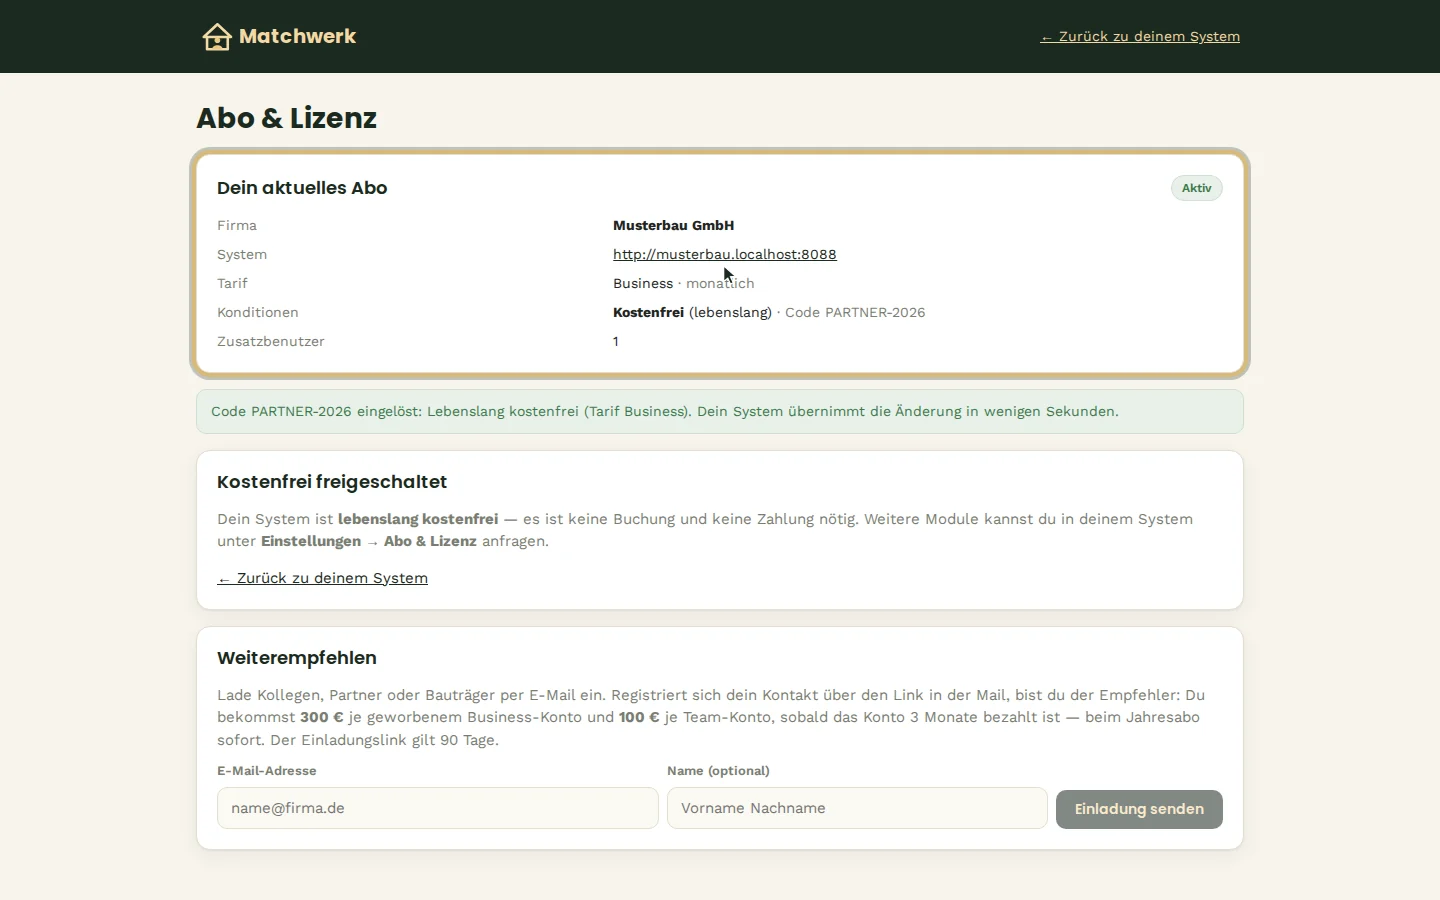
Task: Follow the Zurück zu deinem System link under Kostenfrei freigeschaltet
Action: [x=322, y=578]
